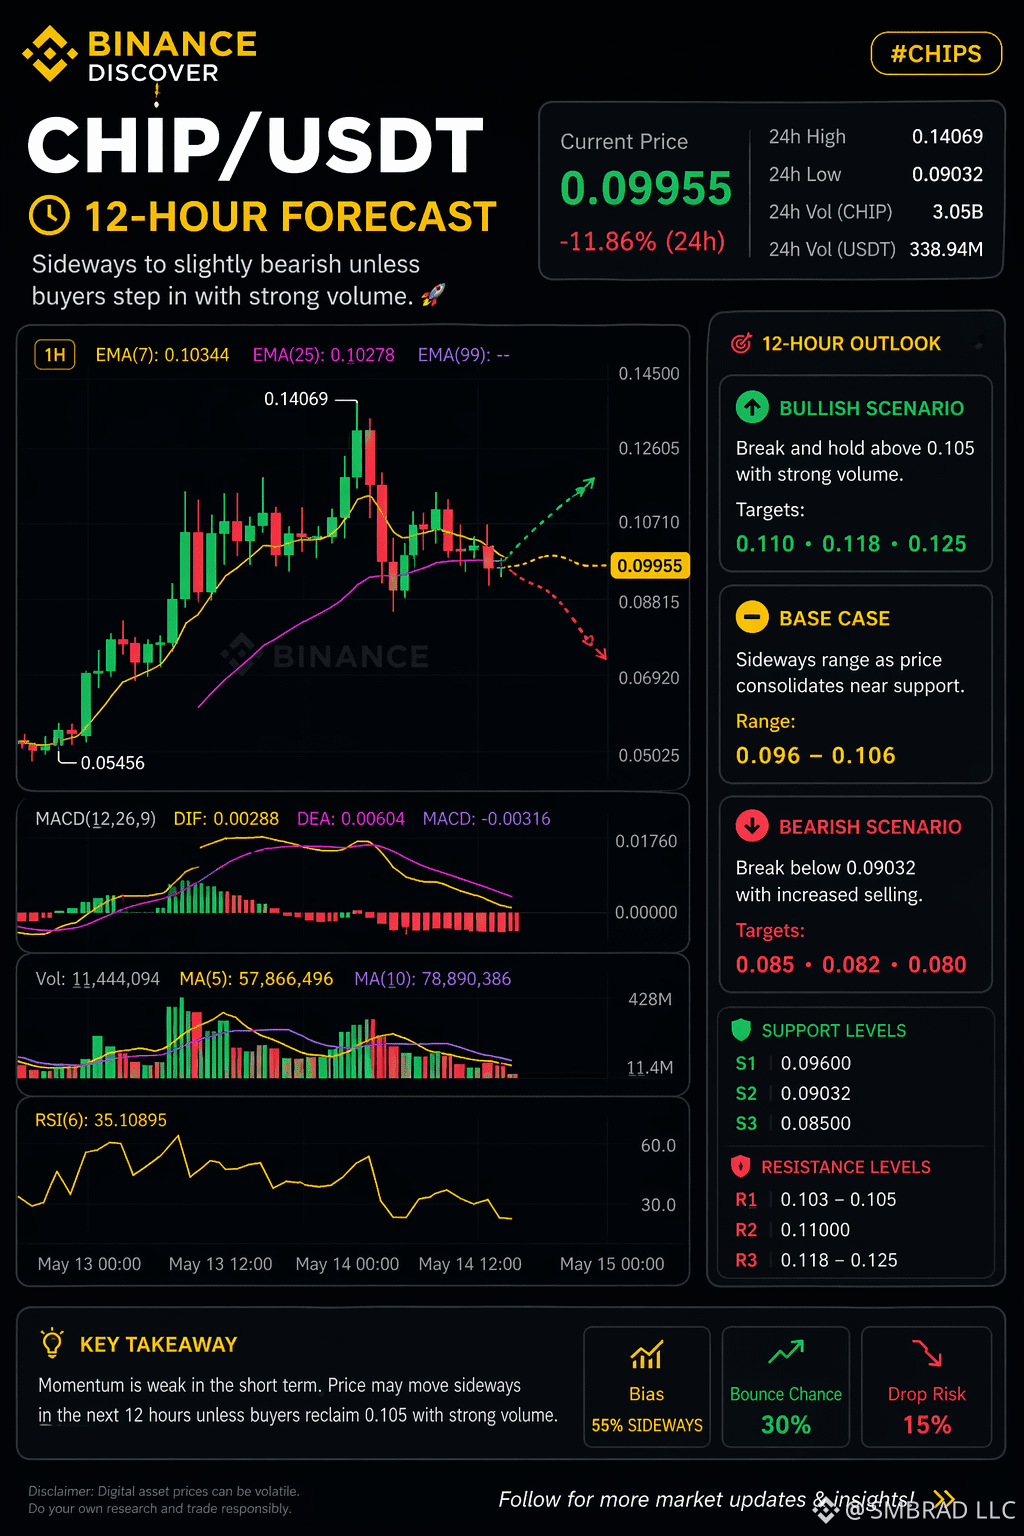Click the DIF: 0.00288 value

(226, 819)
